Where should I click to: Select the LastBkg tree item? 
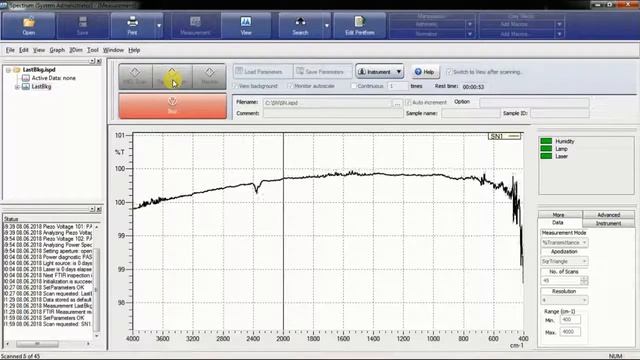click(x=41, y=87)
